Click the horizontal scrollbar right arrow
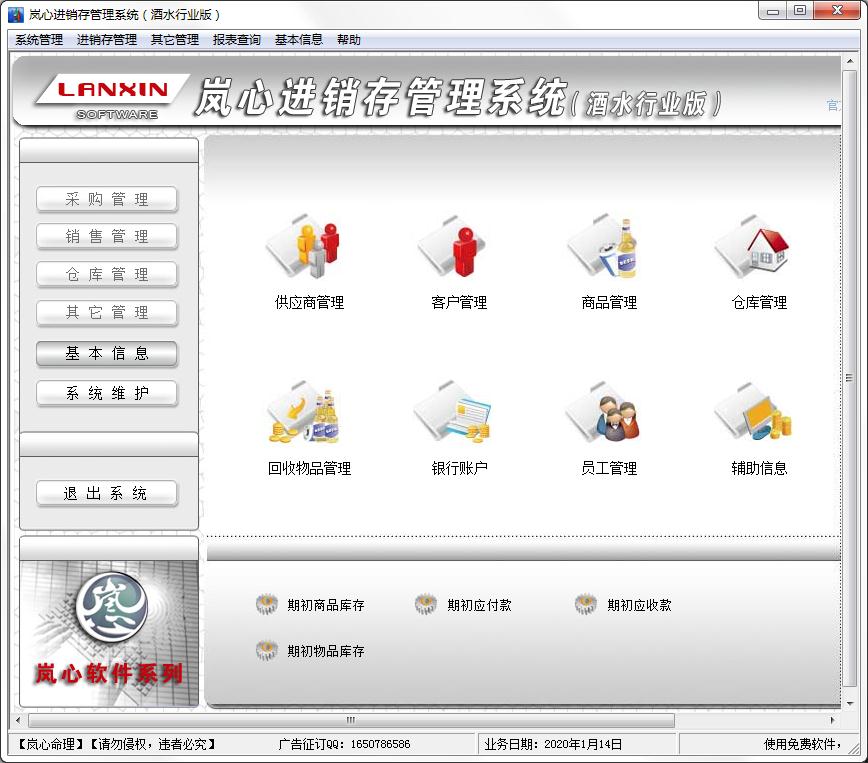The height and width of the screenshot is (763, 868). pos(832,720)
